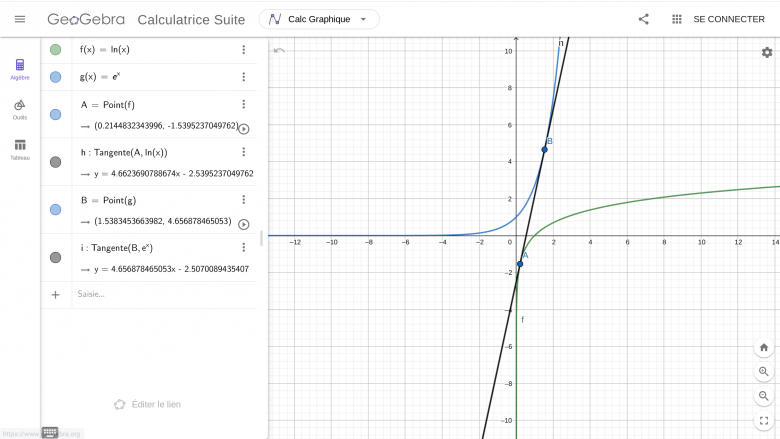Switch to the Outils tab
Viewport: 780px width, 439px height.
(20, 109)
